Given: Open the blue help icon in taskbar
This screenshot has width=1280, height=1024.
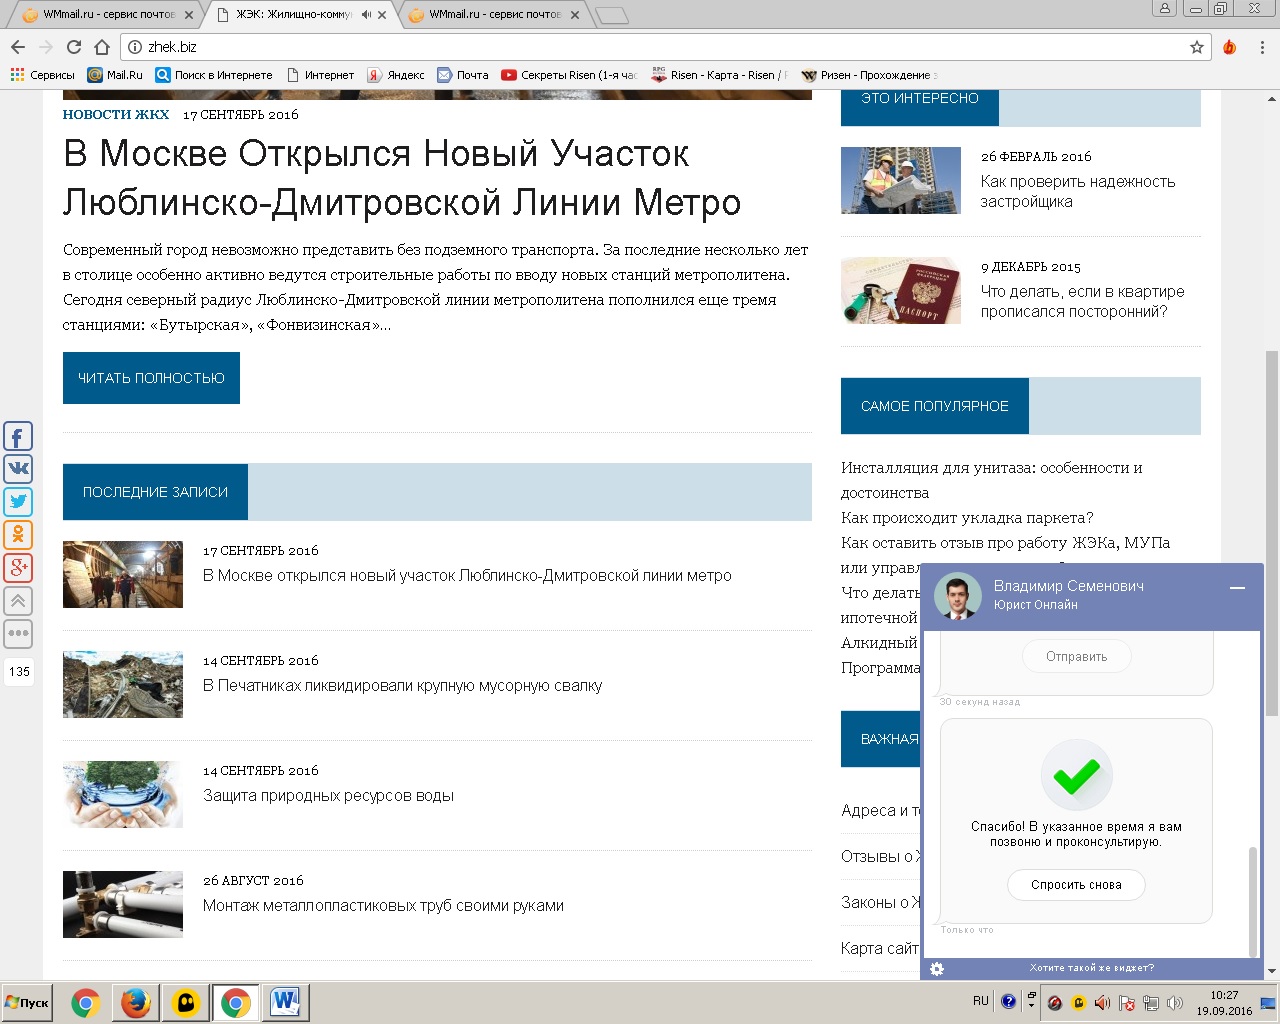Looking at the screenshot, I should click(x=1009, y=1001).
